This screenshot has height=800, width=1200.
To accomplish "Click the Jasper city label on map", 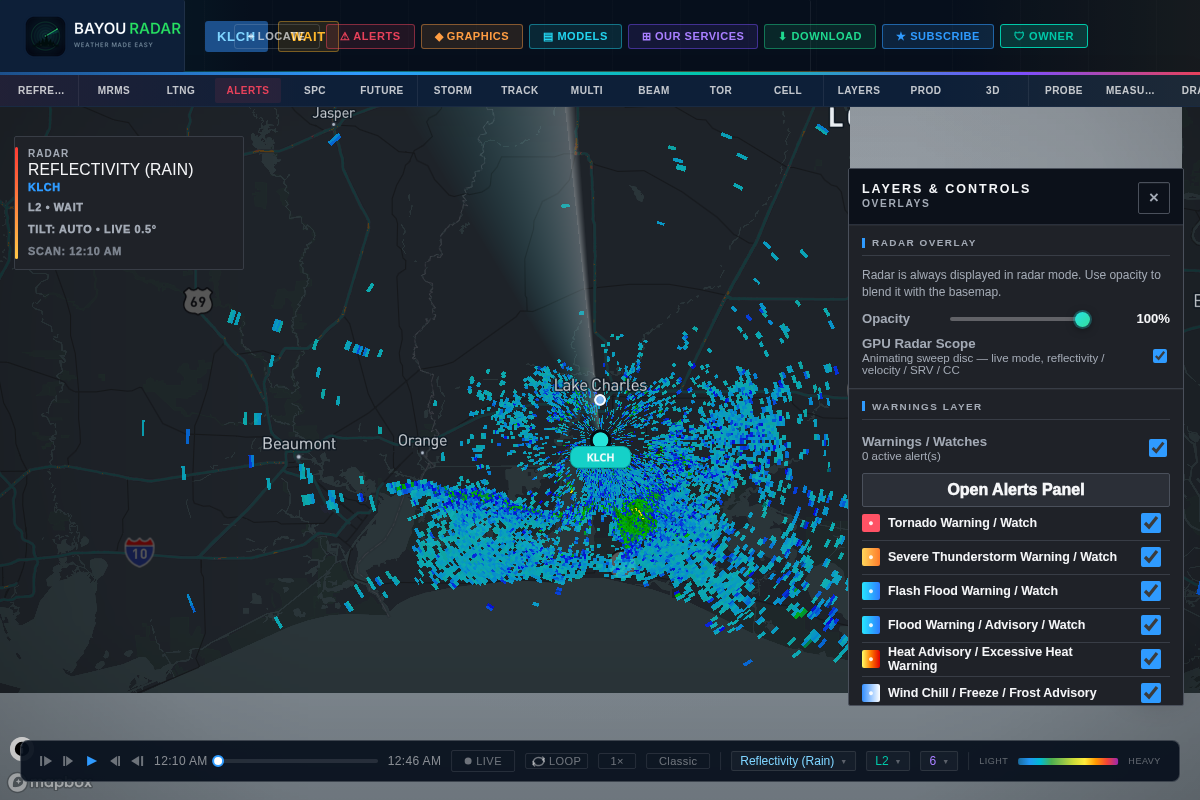I will point(333,113).
